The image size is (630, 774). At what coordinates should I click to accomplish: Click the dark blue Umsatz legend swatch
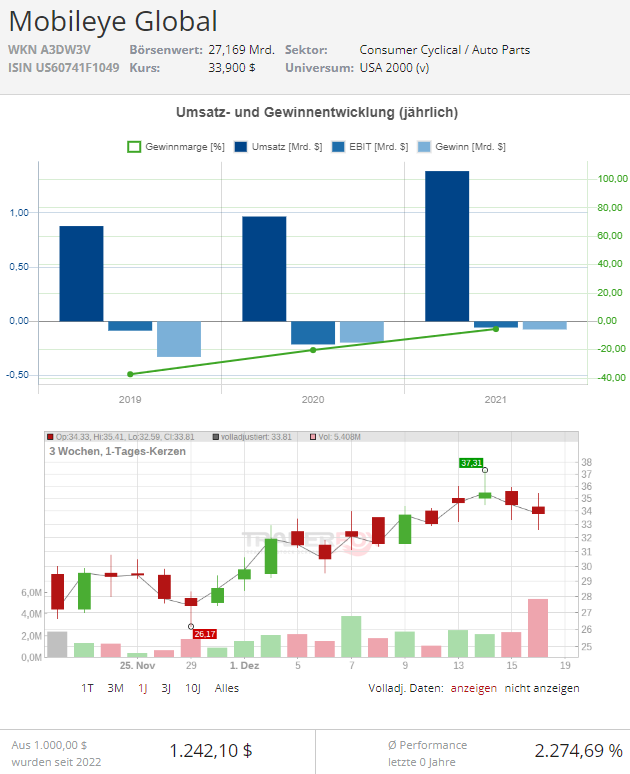(x=240, y=147)
